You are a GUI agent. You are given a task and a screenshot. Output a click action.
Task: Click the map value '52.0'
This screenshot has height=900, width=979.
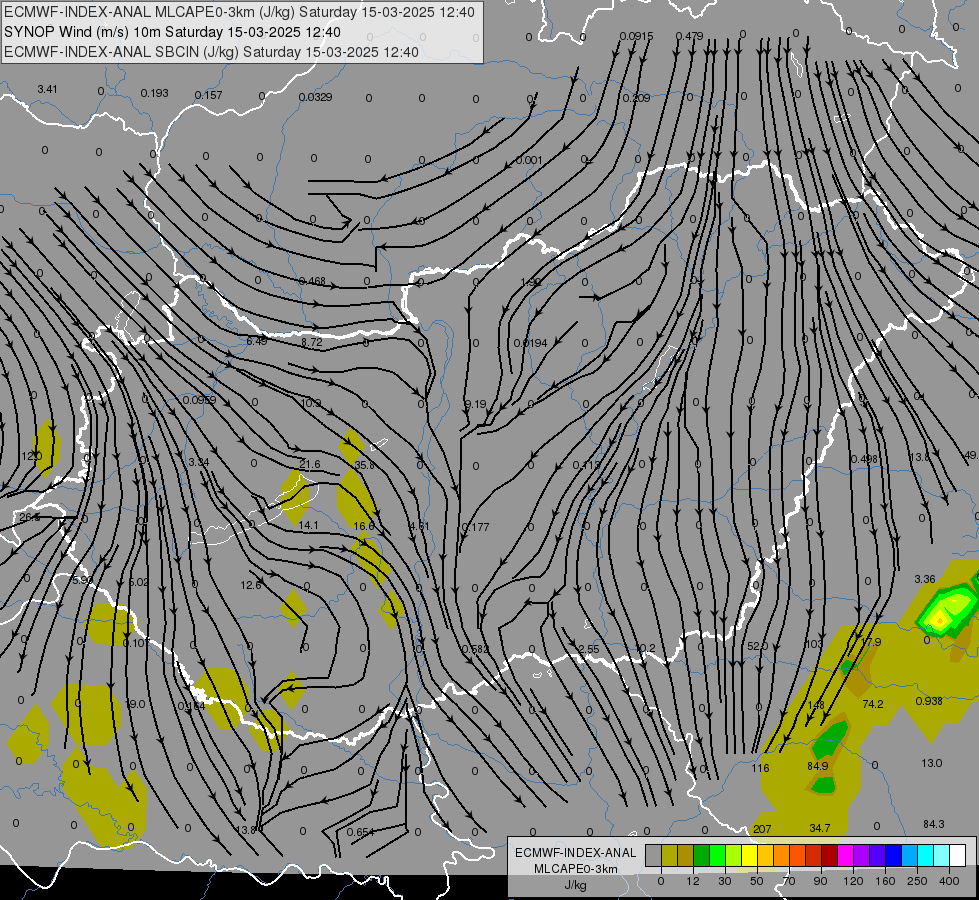pos(757,646)
